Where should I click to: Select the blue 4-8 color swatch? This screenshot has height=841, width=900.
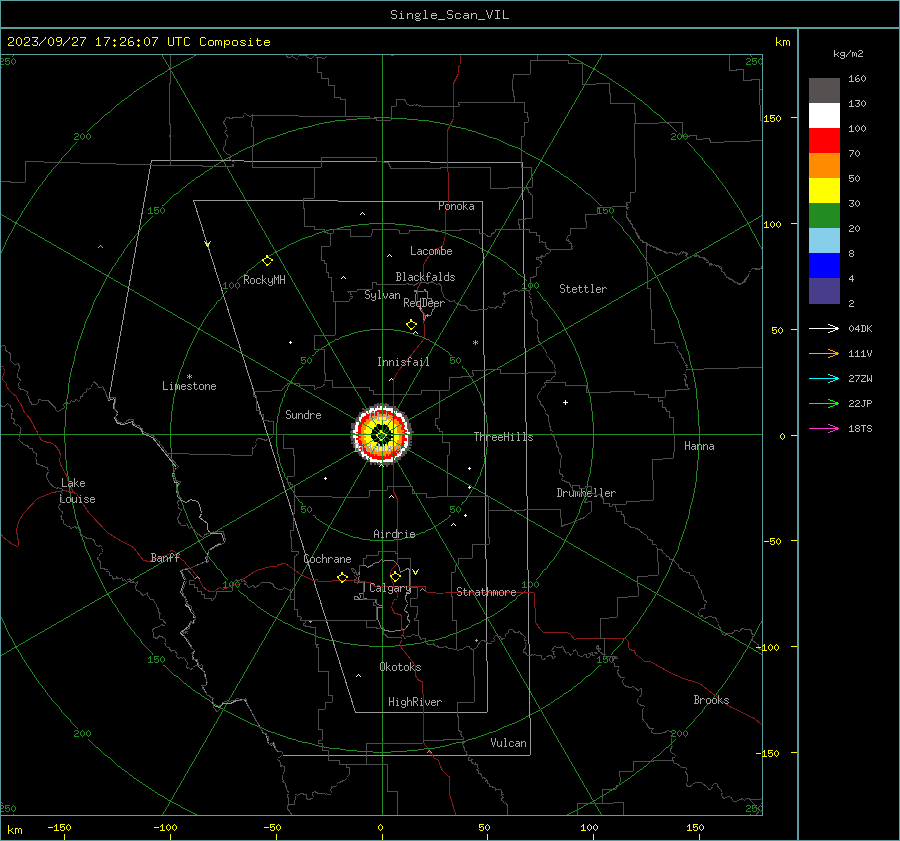click(x=824, y=266)
